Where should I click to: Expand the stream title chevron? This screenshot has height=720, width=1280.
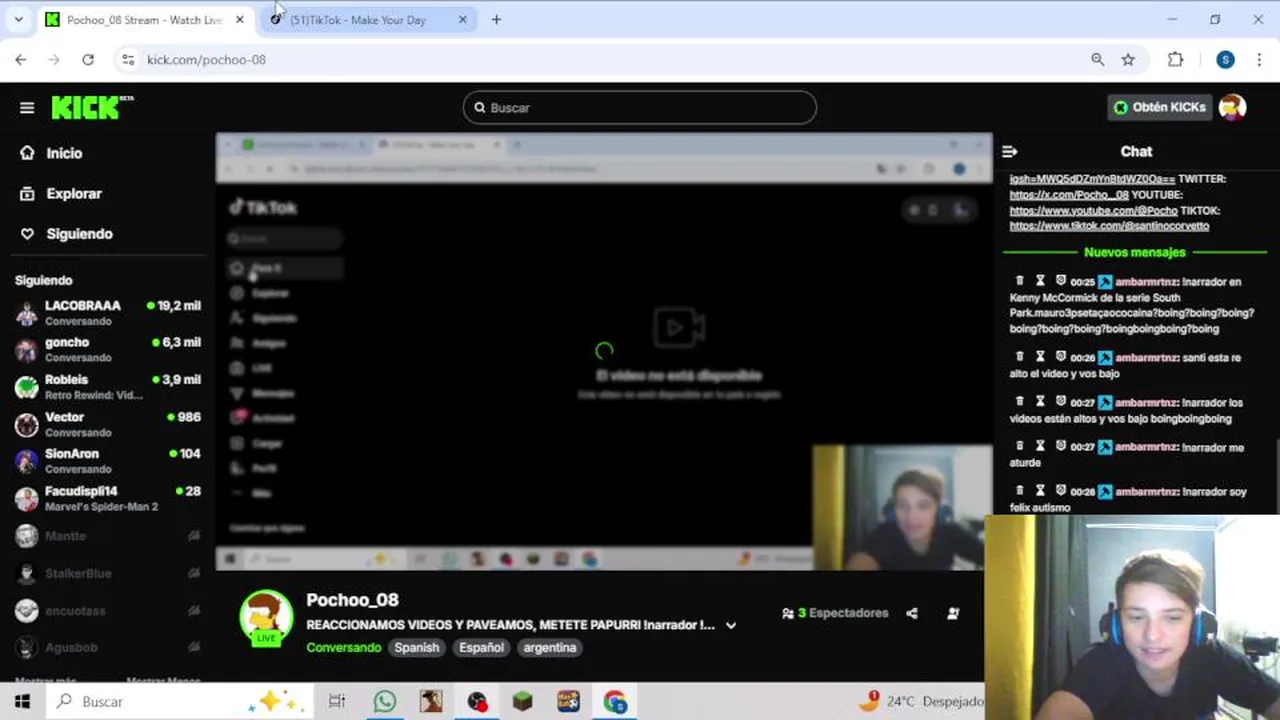[x=731, y=625]
